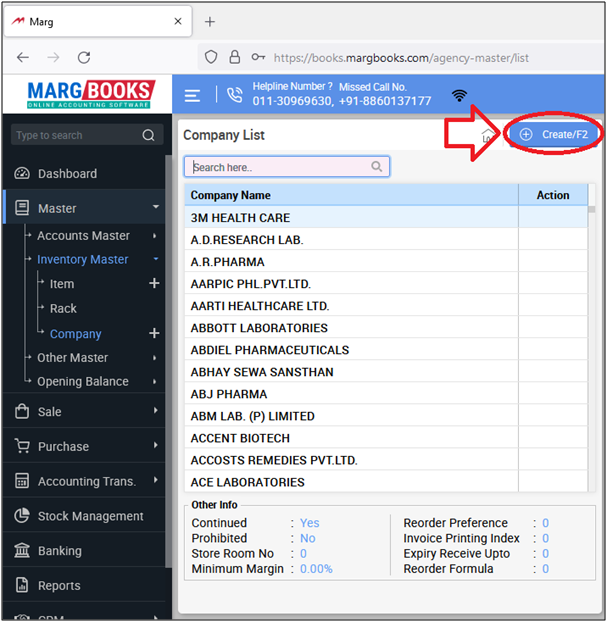Select the ABDIEL PHARMACEUTICALS row
This screenshot has height=622, width=608.
coord(386,350)
